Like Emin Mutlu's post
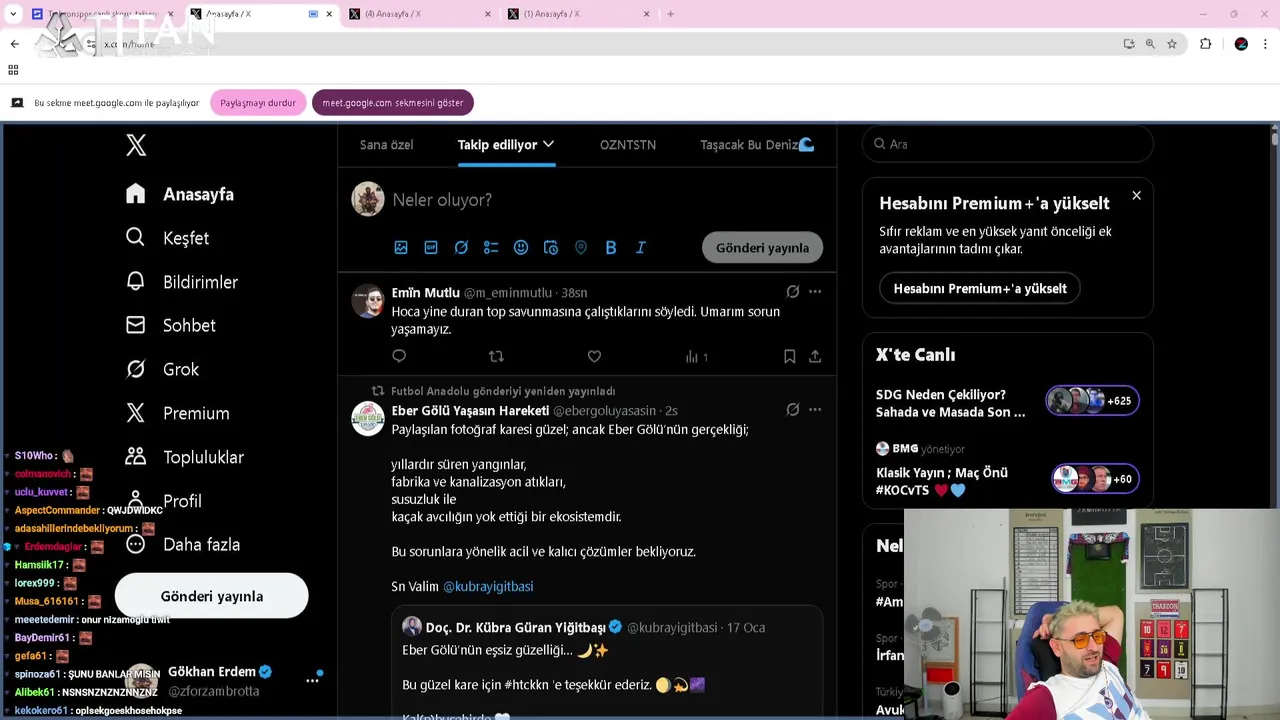Viewport: 1280px width, 720px height. pyautogui.click(x=594, y=356)
